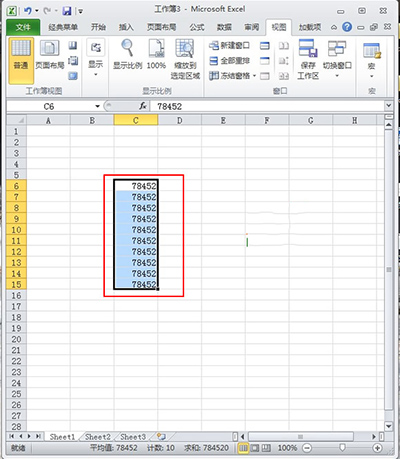Screen dimensions: 400x459
Task: Select column header F
Action: 267,120
